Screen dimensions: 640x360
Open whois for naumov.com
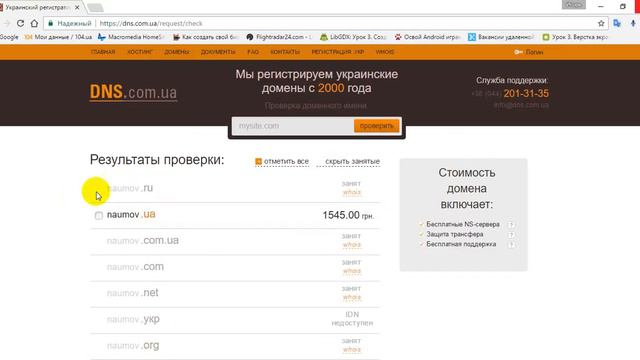(352, 271)
